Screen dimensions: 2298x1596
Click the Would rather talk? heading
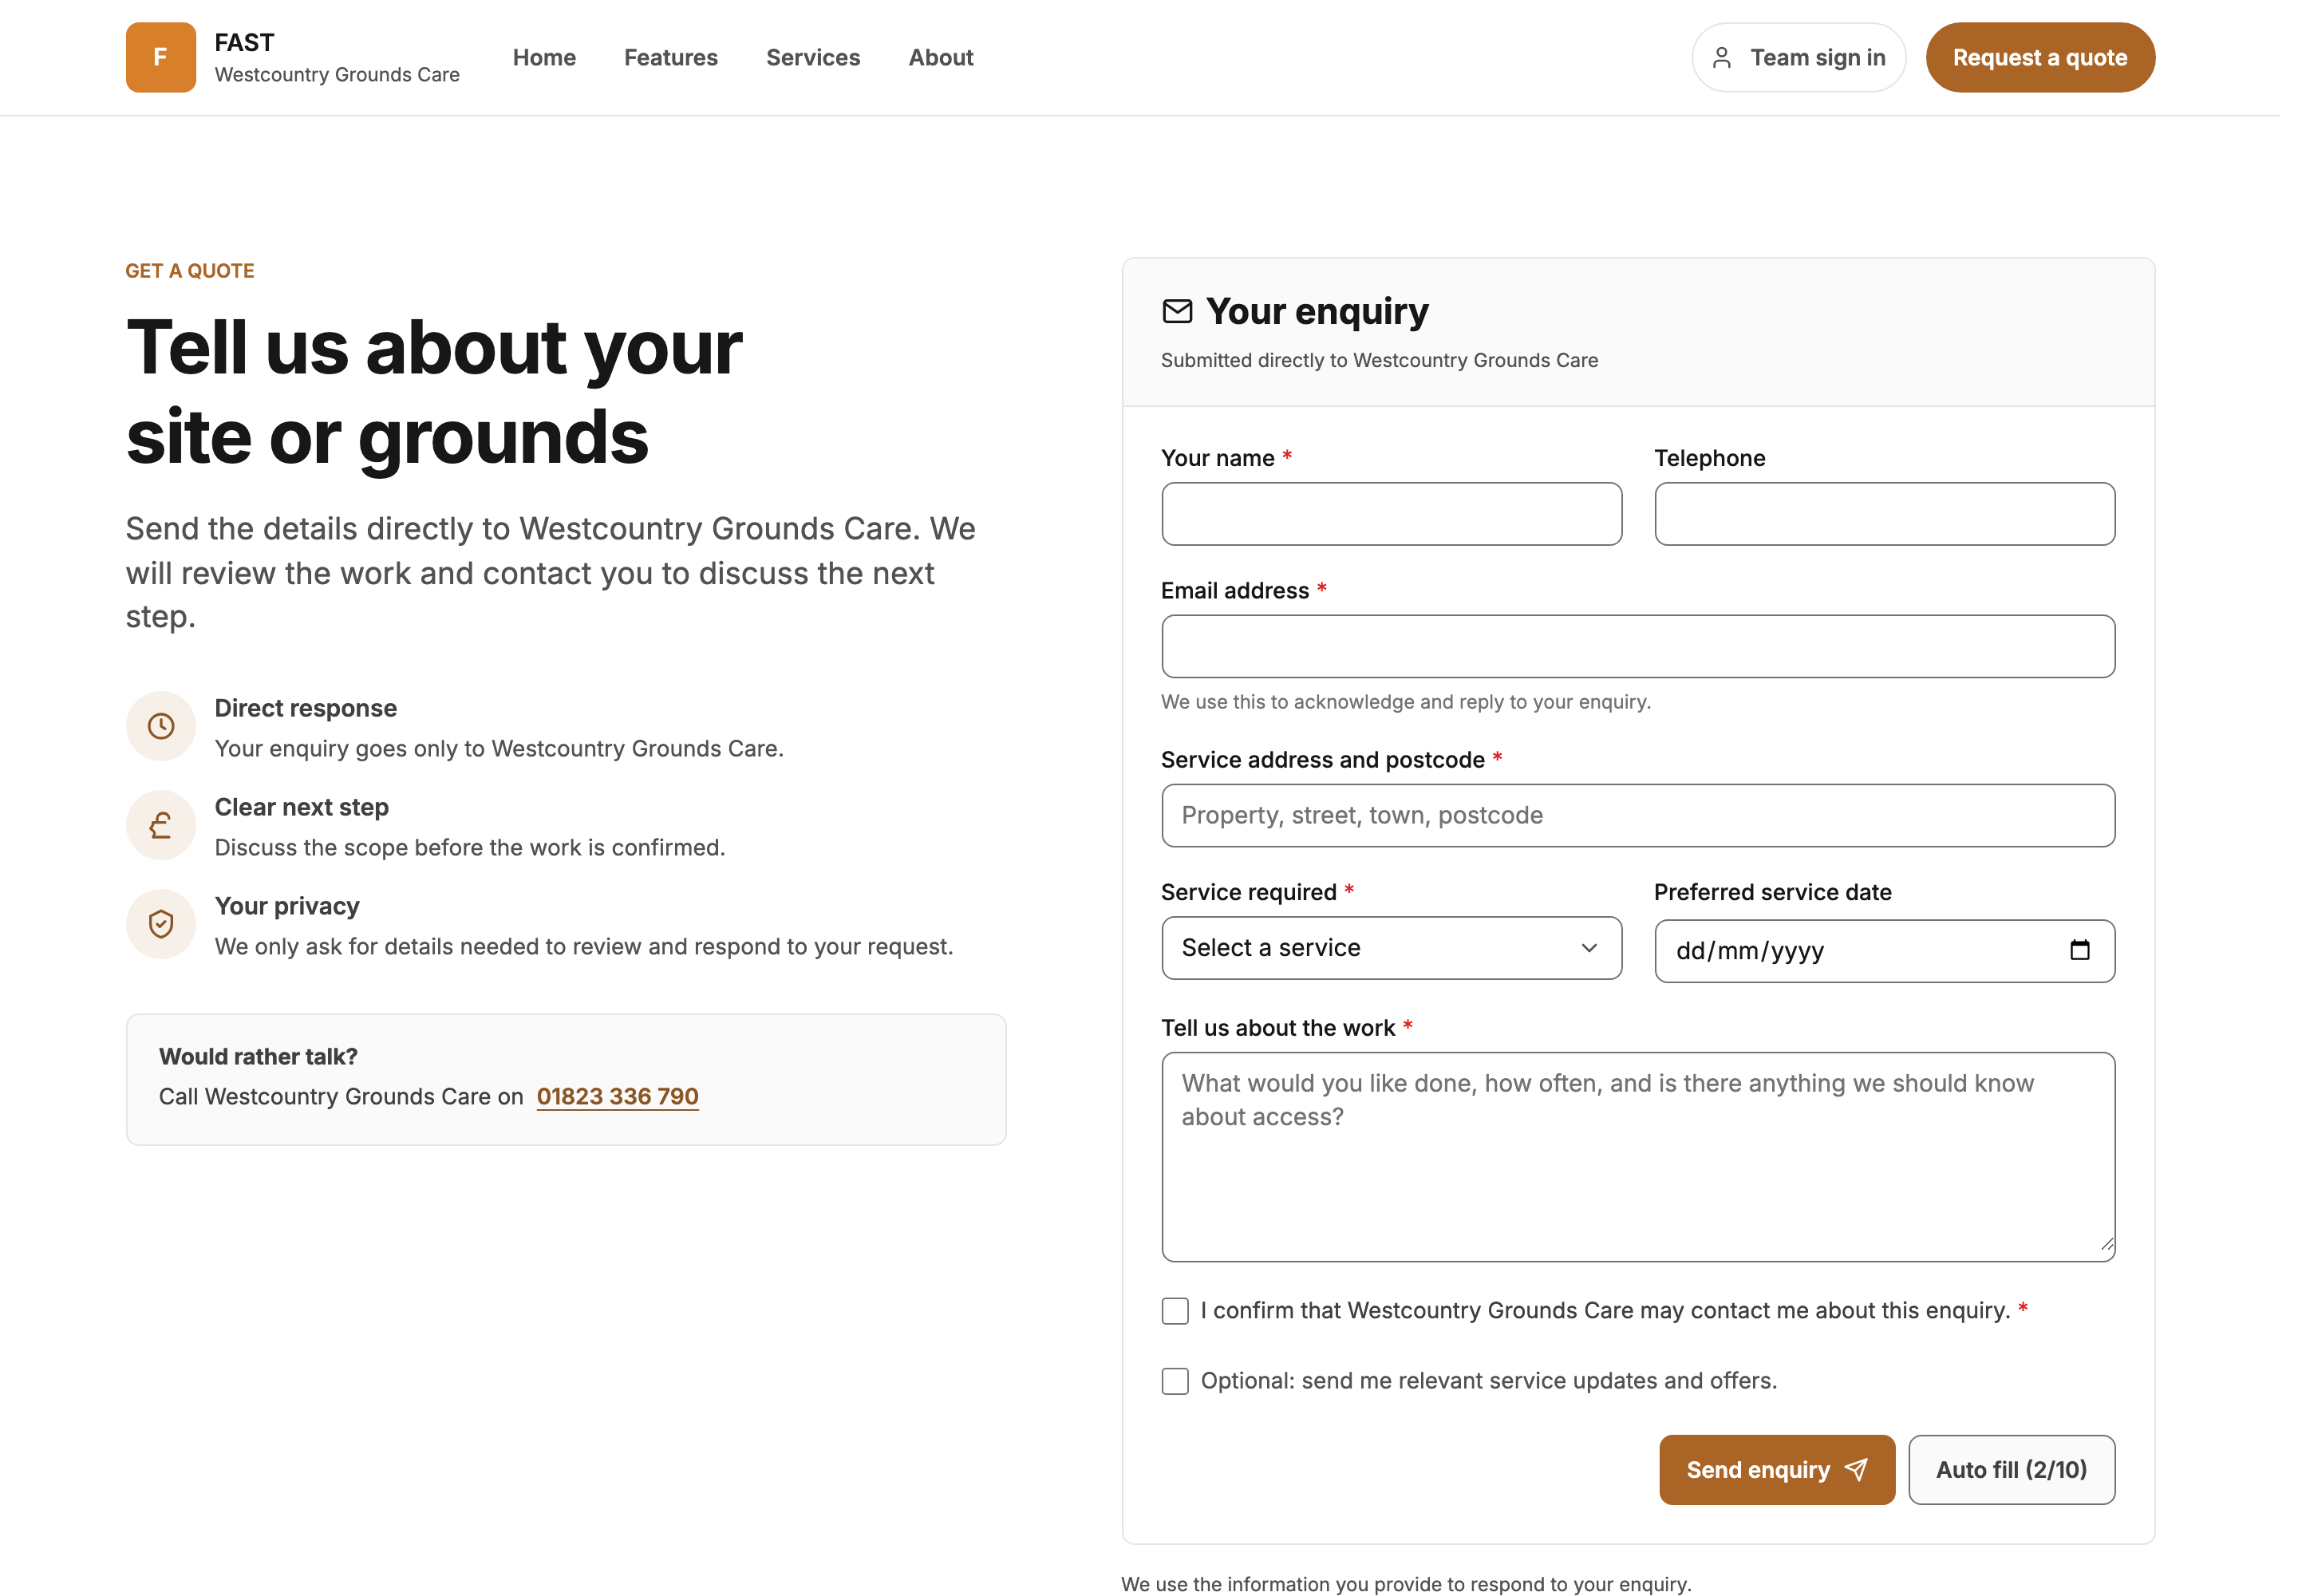click(x=258, y=1057)
